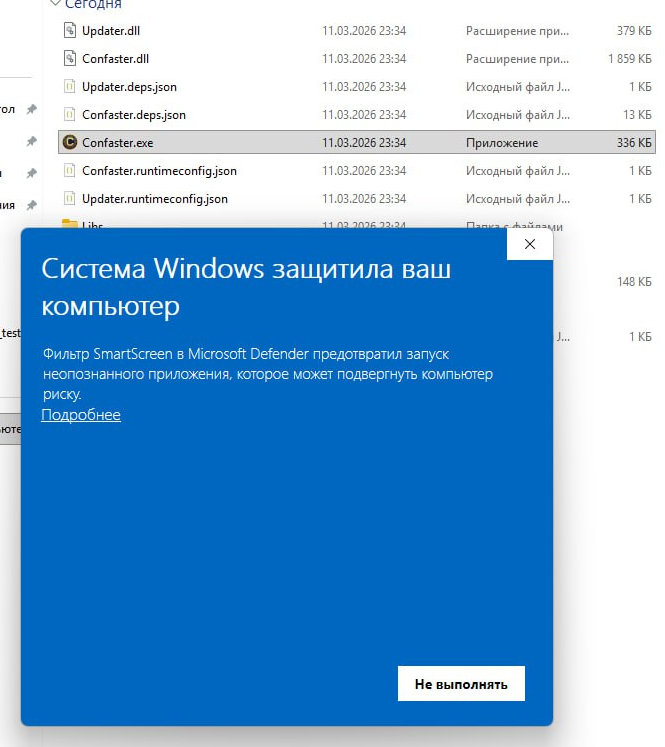
Task: Click the Confaster.exe application icon
Action: click(70, 142)
